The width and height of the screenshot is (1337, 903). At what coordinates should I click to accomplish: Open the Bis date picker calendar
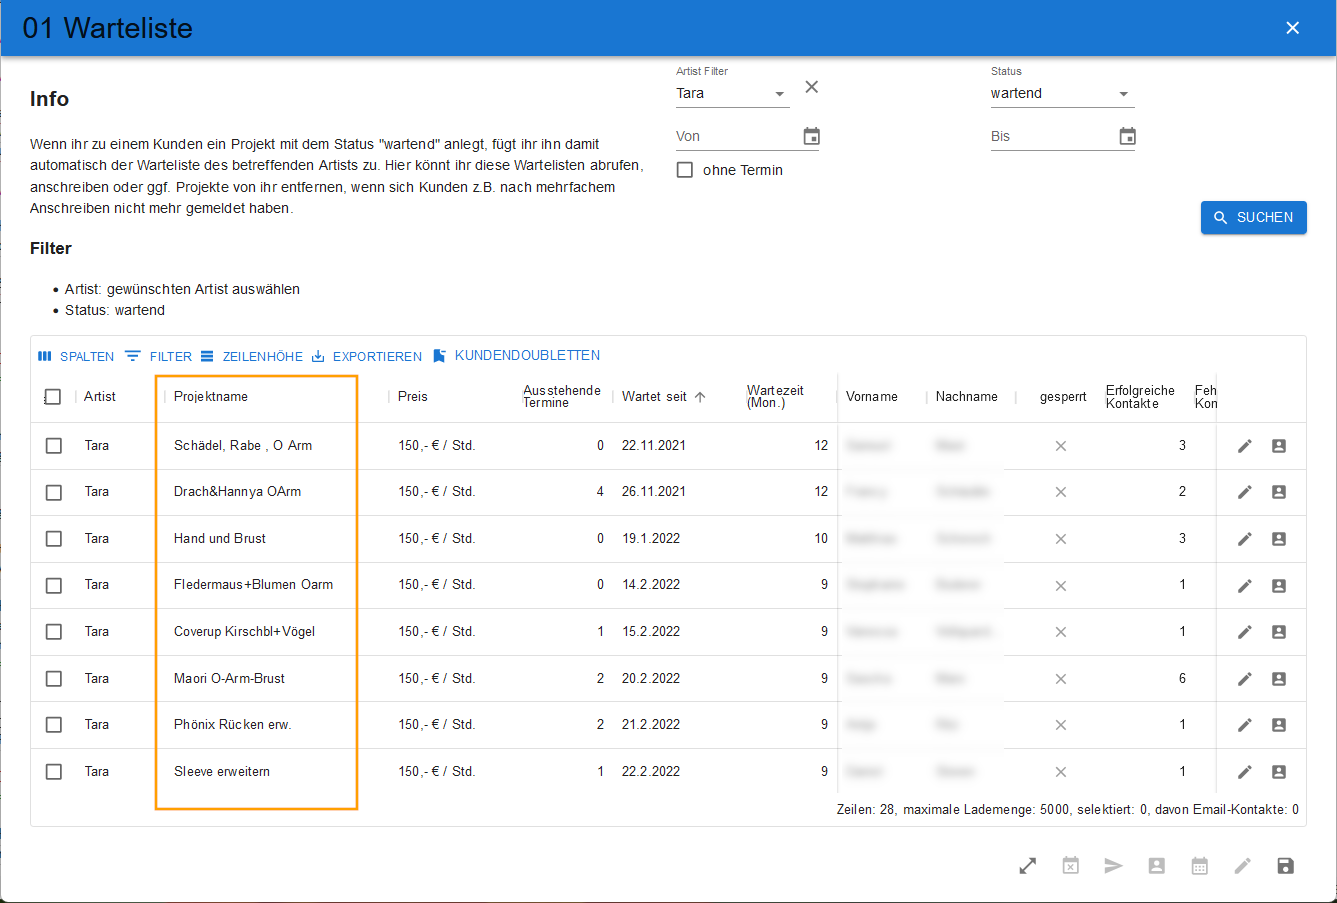[x=1127, y=136]
